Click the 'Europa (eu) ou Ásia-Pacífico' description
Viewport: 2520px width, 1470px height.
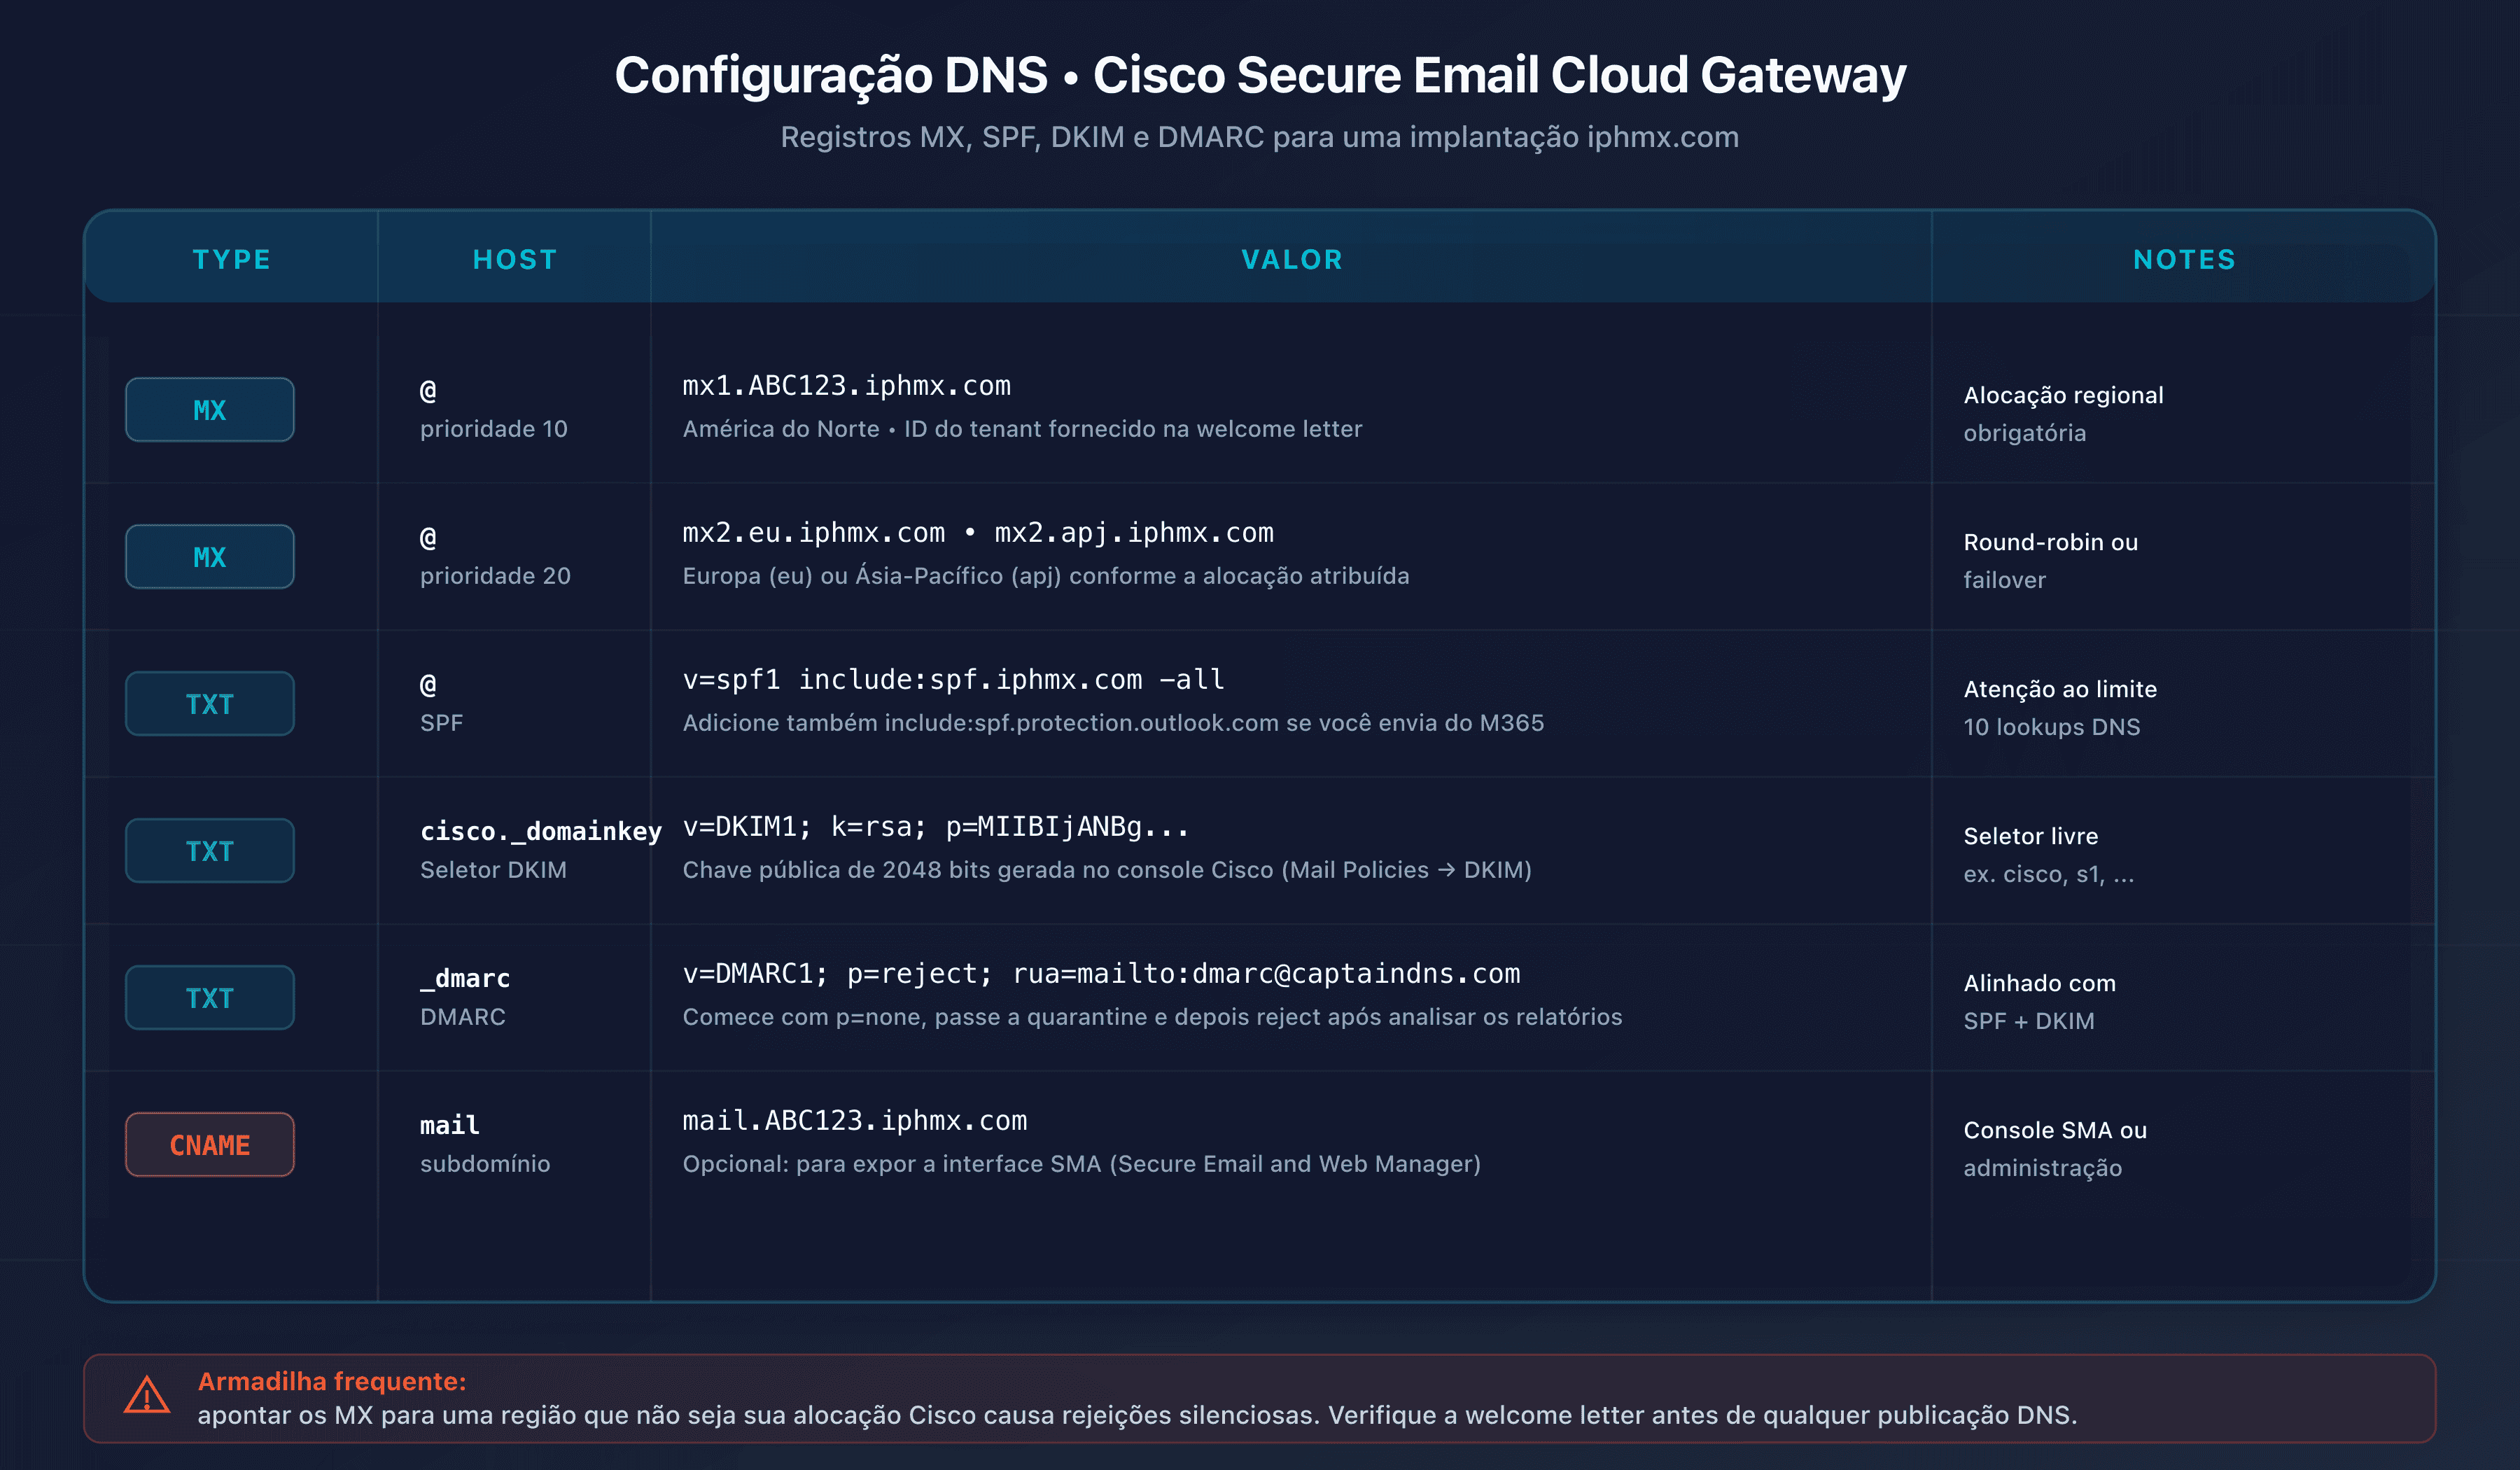pos(1046,576)
